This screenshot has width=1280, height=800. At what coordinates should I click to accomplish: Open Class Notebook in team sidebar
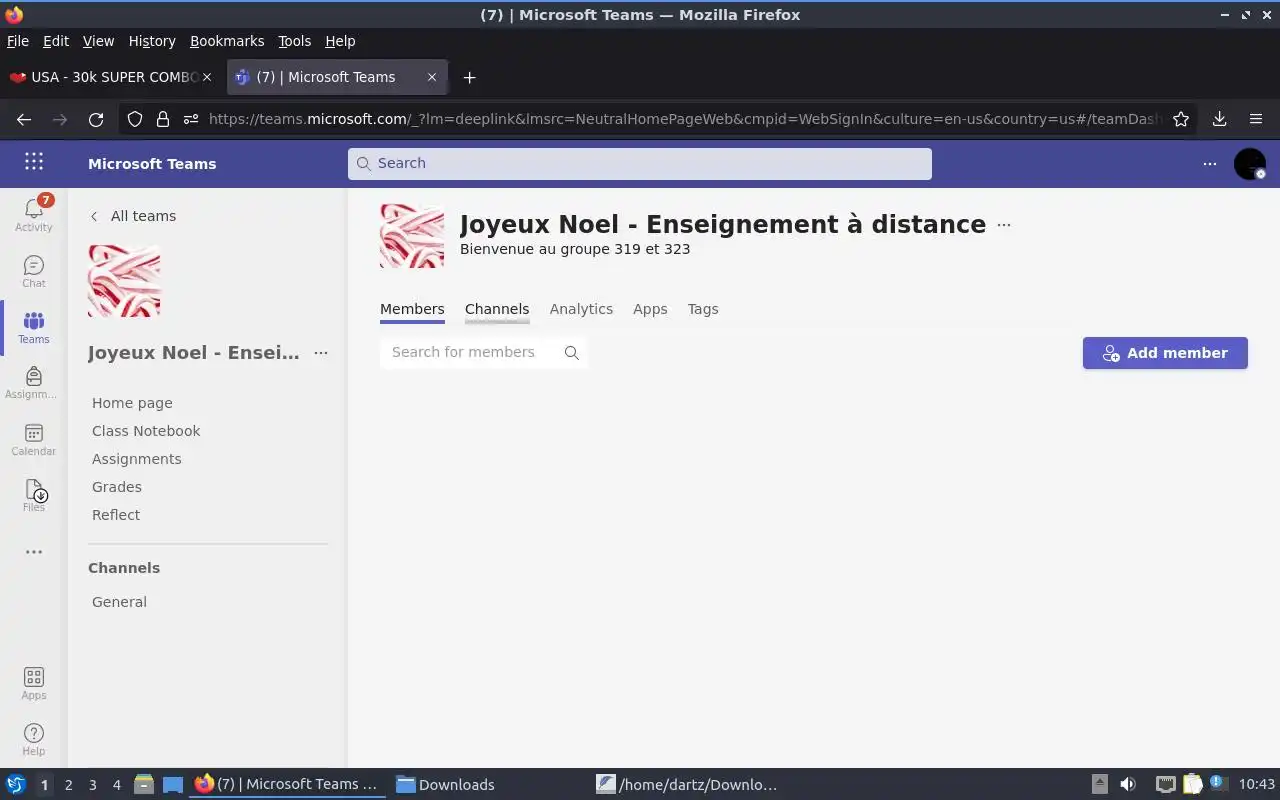pyautogui.click(x=146, y=431)
